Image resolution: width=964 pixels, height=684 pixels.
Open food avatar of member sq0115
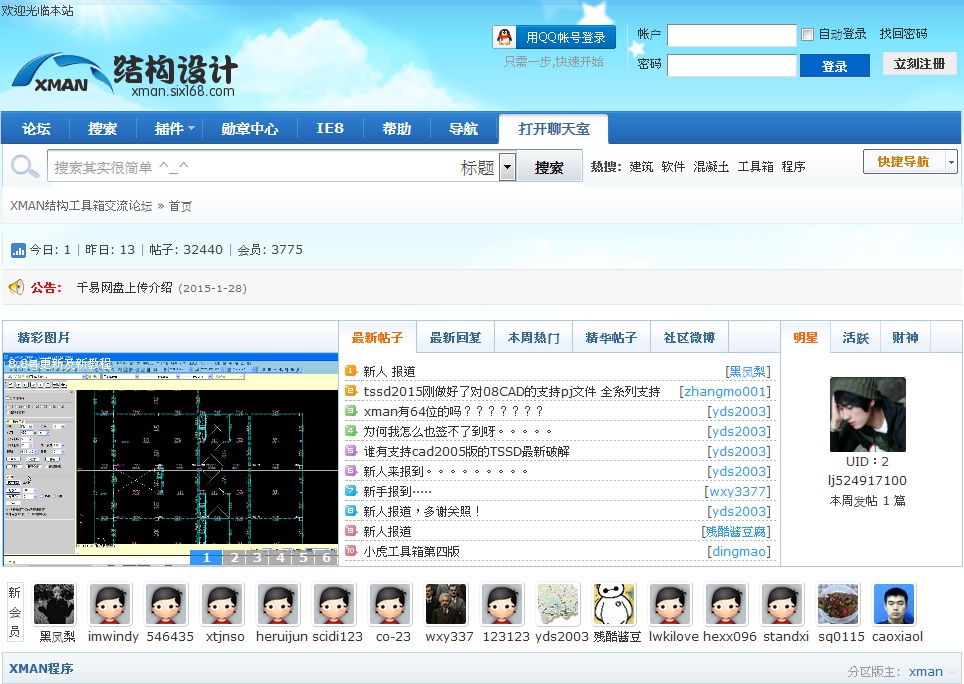pyautogui.click(x=837, y=604)
